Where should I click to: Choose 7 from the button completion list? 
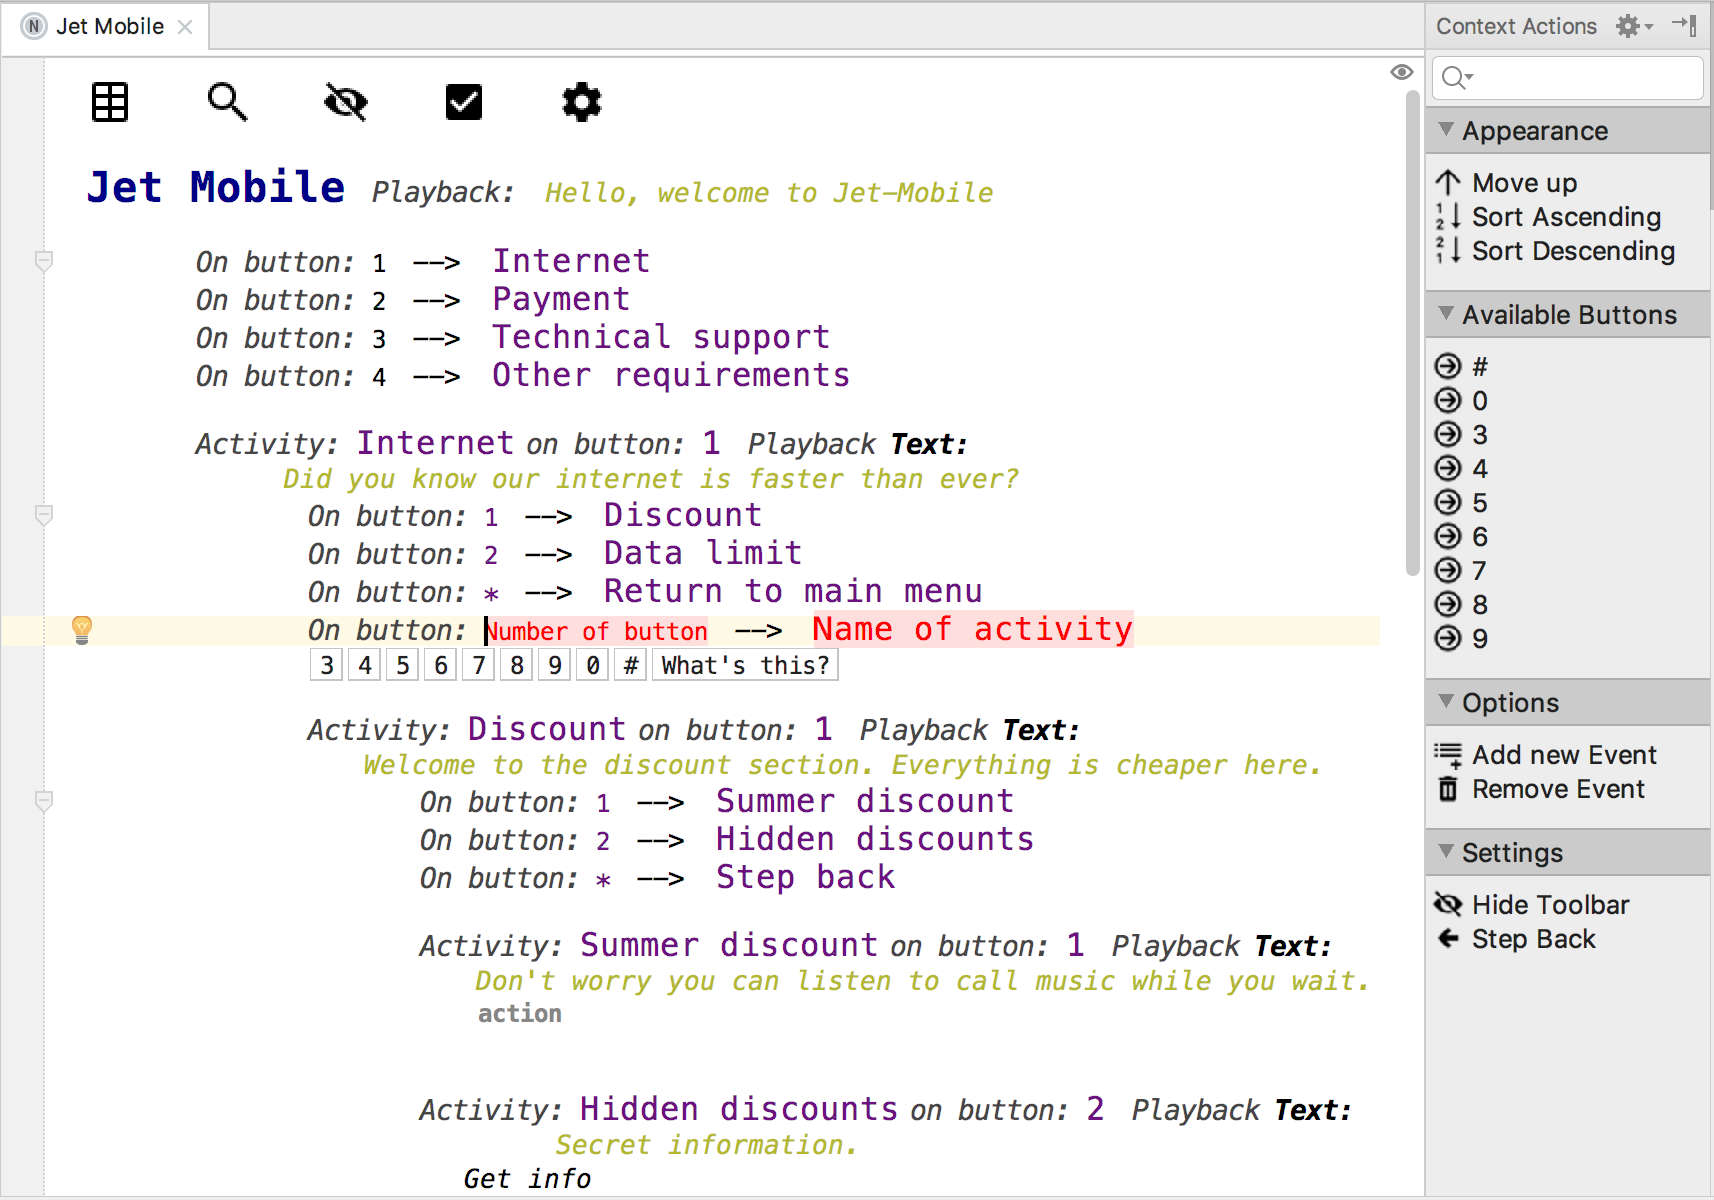click(x=479, y=665)
